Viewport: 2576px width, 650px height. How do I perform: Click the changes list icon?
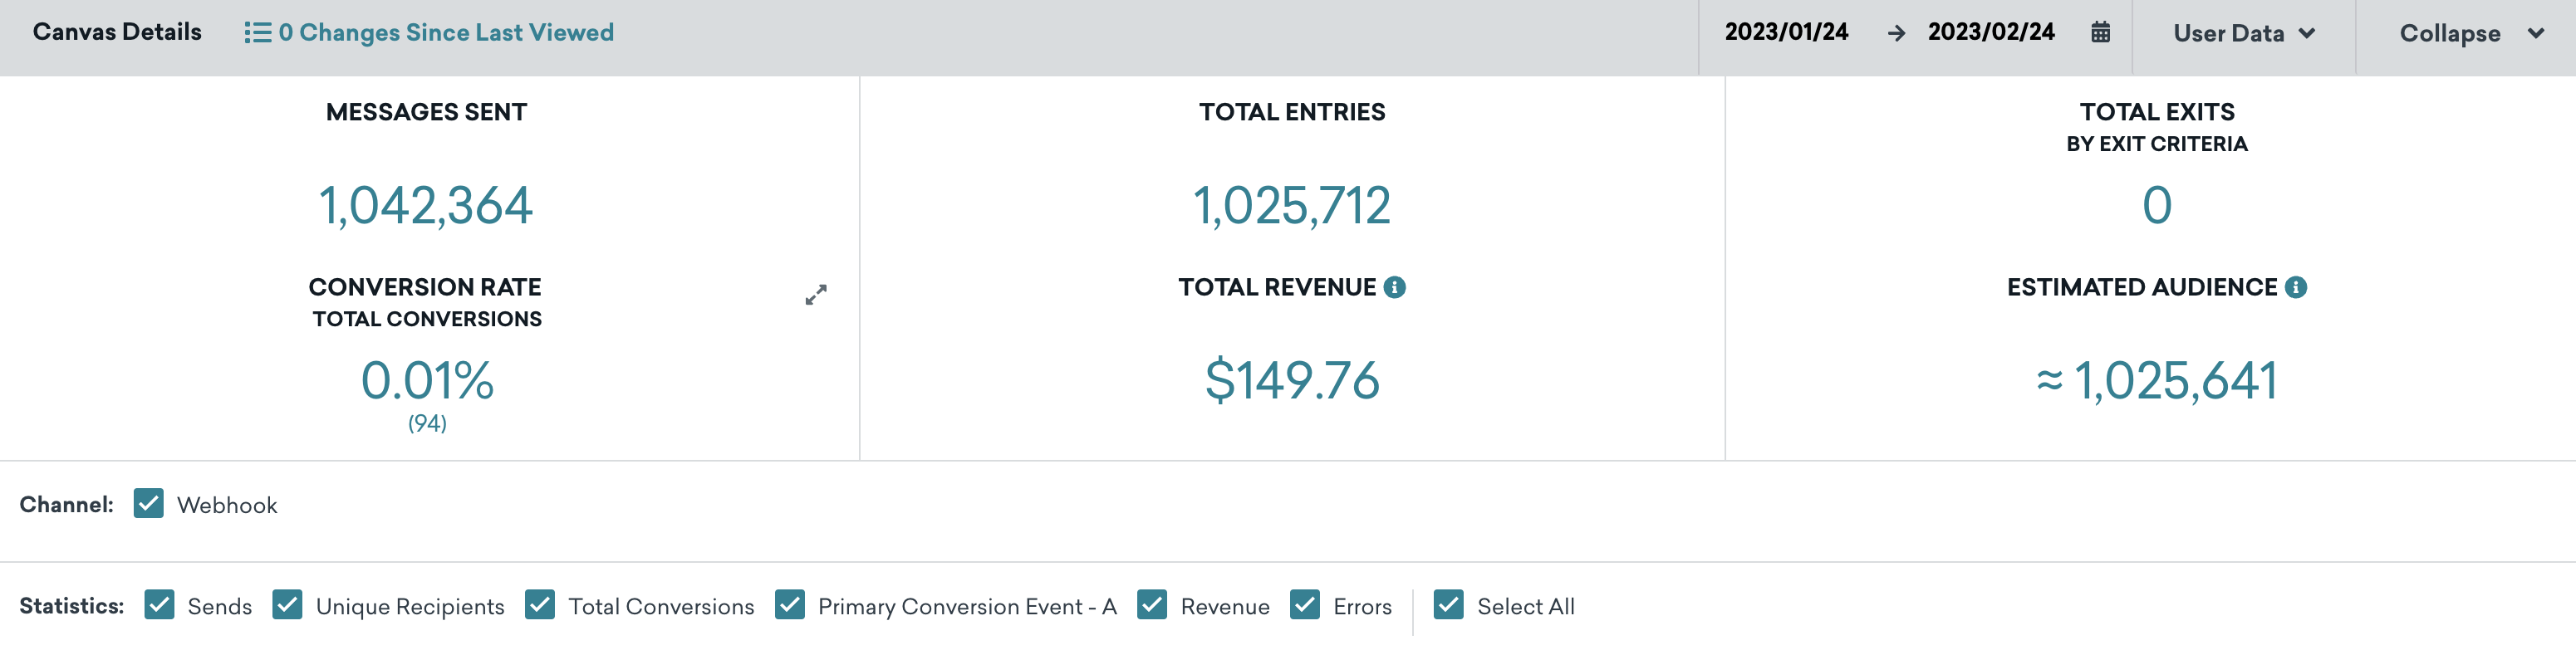tap(257, 33)
